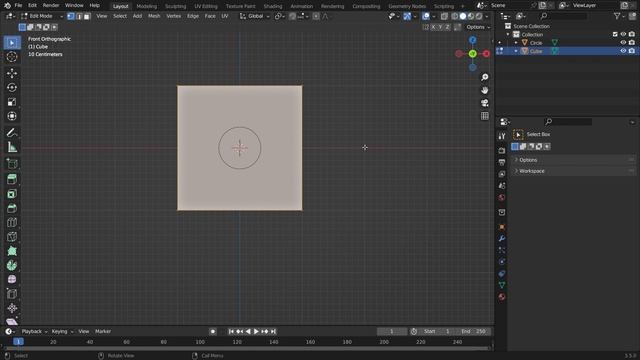Open the Render menu
The image size is (640, 360).
click(x=51, y=6)
